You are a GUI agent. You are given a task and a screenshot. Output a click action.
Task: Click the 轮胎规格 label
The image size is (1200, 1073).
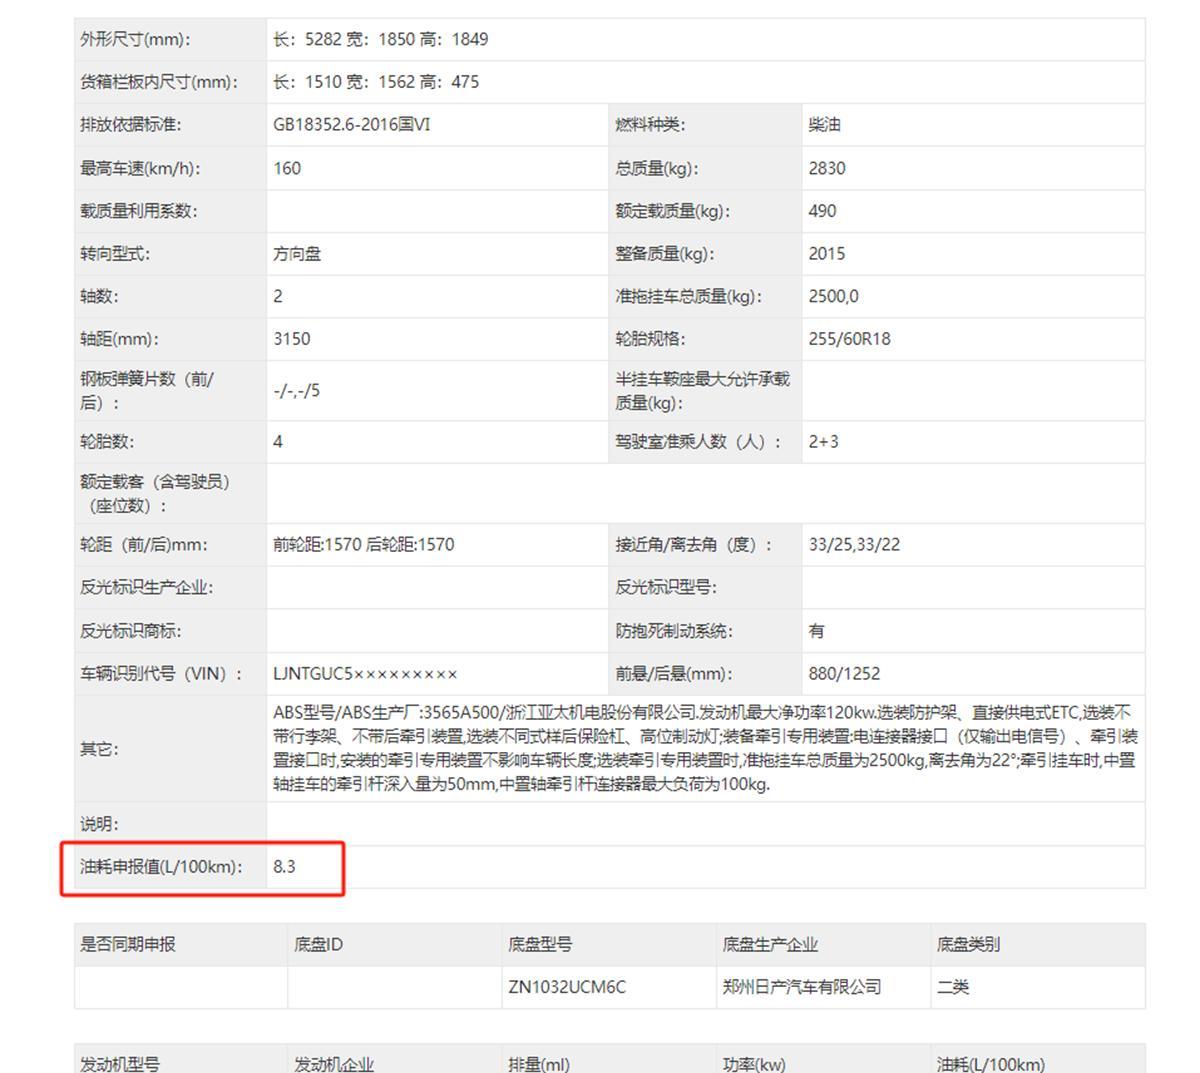click(650, 339)
